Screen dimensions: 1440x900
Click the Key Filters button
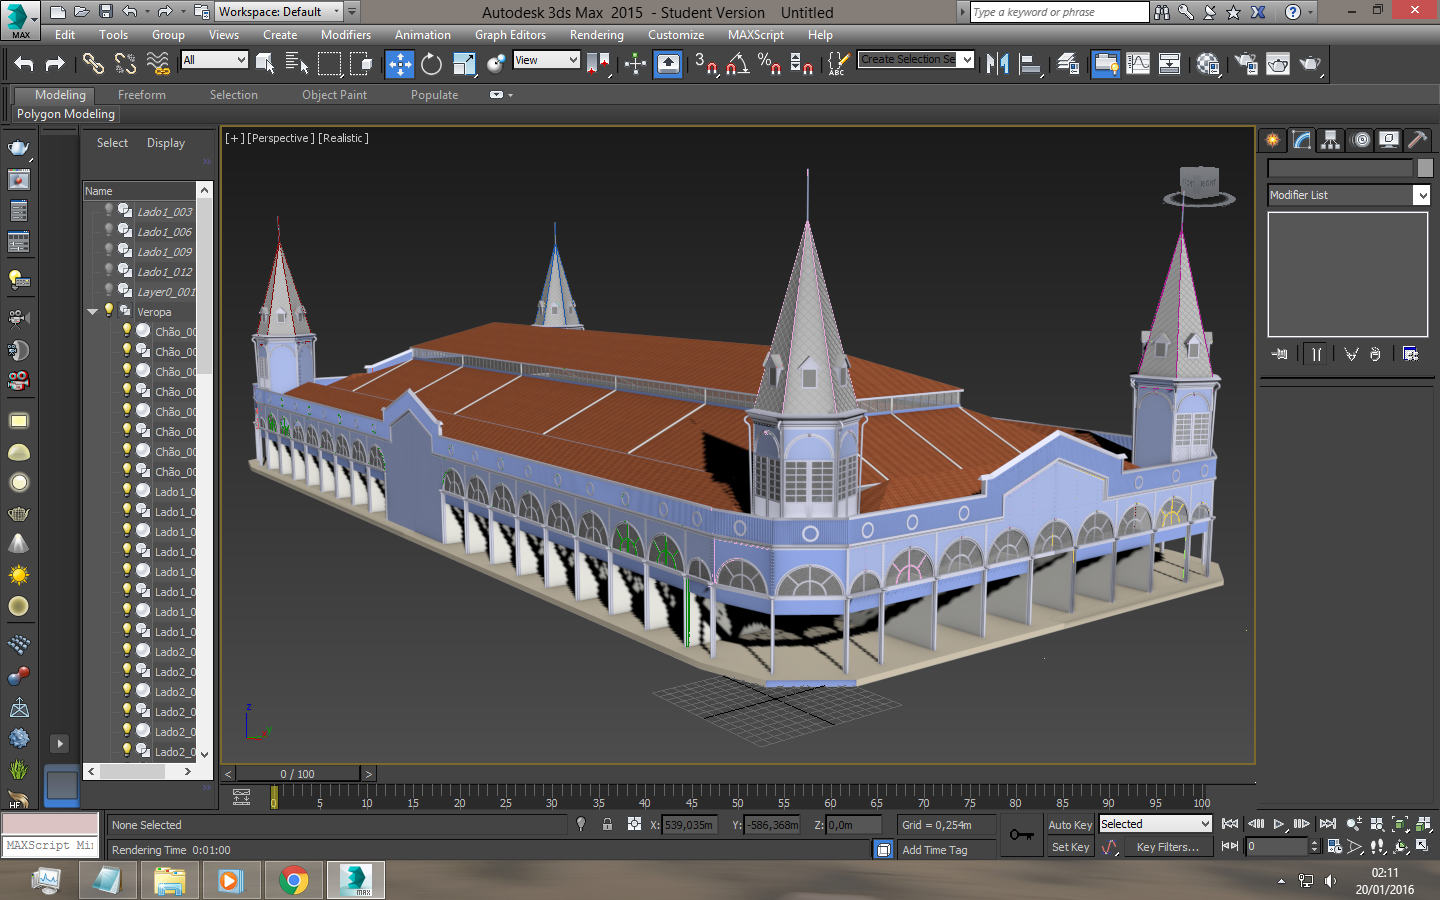pyautogui.click(x=1167, y=847)
